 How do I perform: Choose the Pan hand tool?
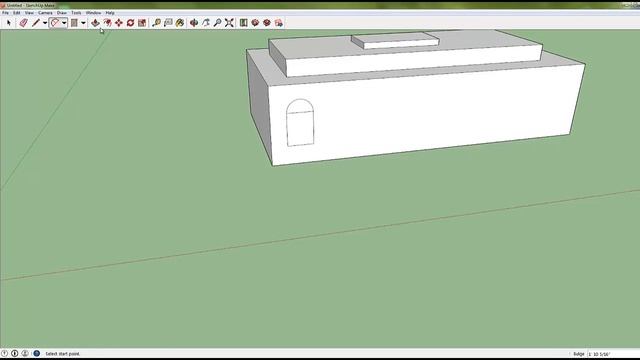(x=206, y=23)
